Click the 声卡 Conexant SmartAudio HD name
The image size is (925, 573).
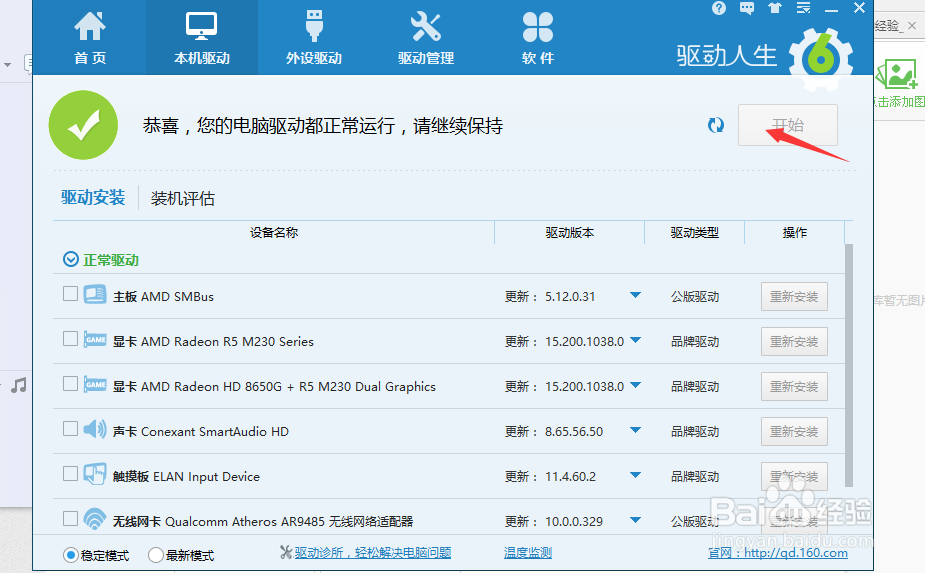[x=201, y=431]
